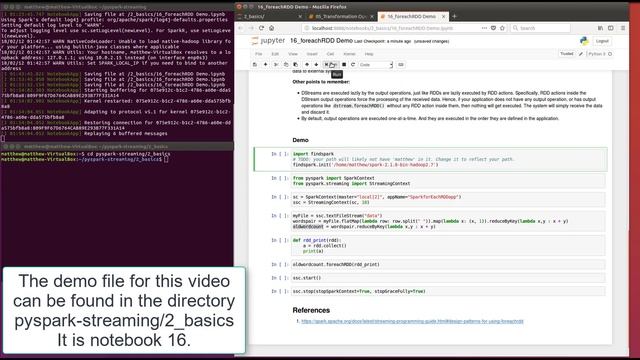640x360 pixels.
Task: Move the selected cell up
Action: point(307,64)
